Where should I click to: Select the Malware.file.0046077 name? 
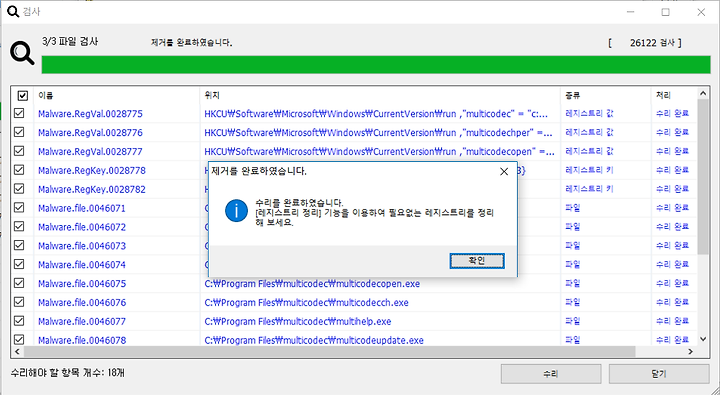click(82, 321)
